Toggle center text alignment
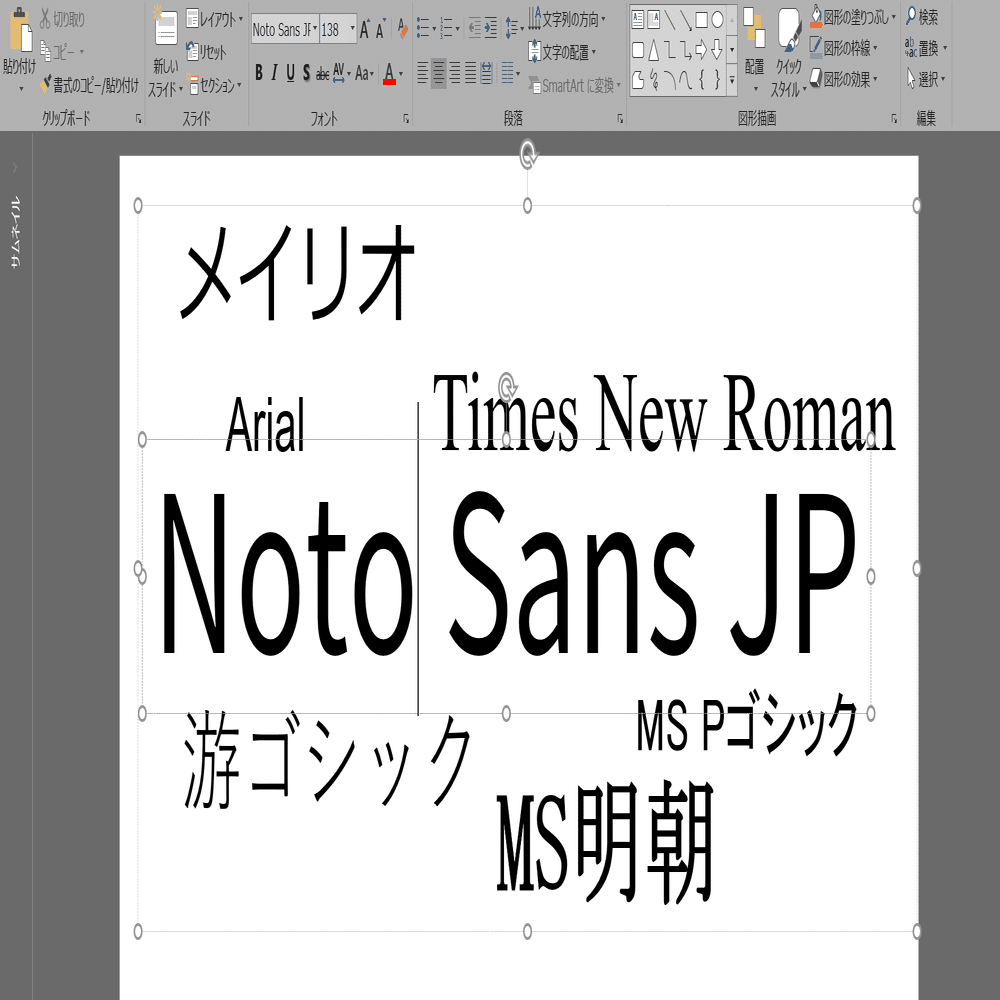 coord(439,73)
